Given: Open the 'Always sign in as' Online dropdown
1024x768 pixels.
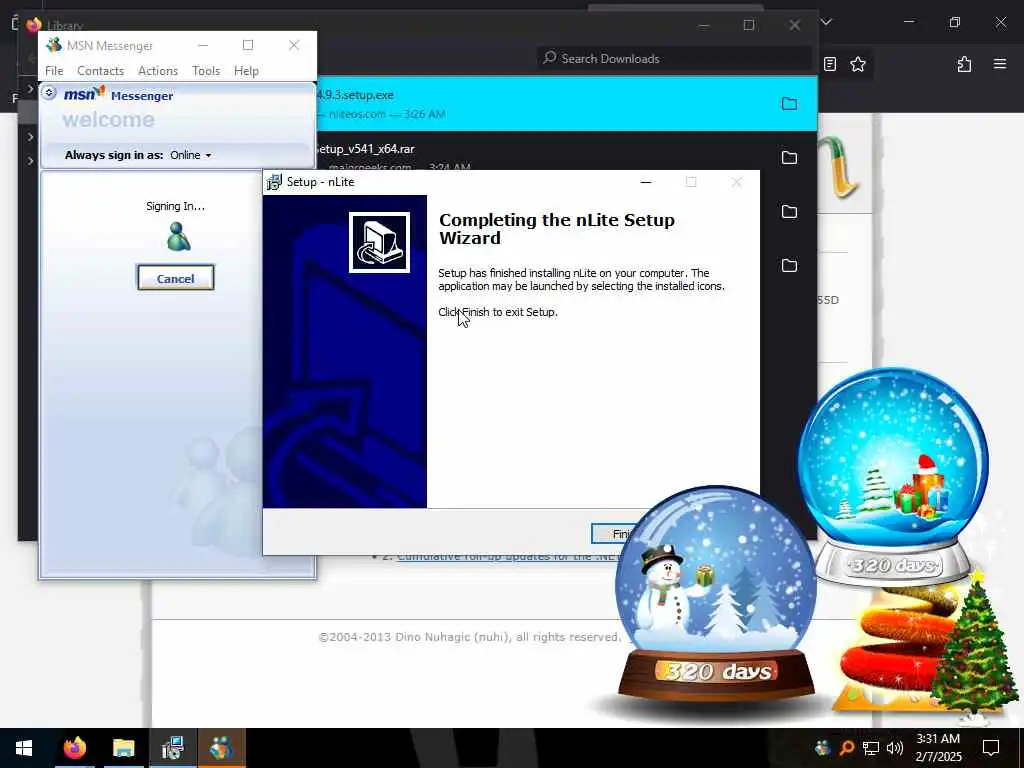Looking at the screenshot, I should [191, 155].
